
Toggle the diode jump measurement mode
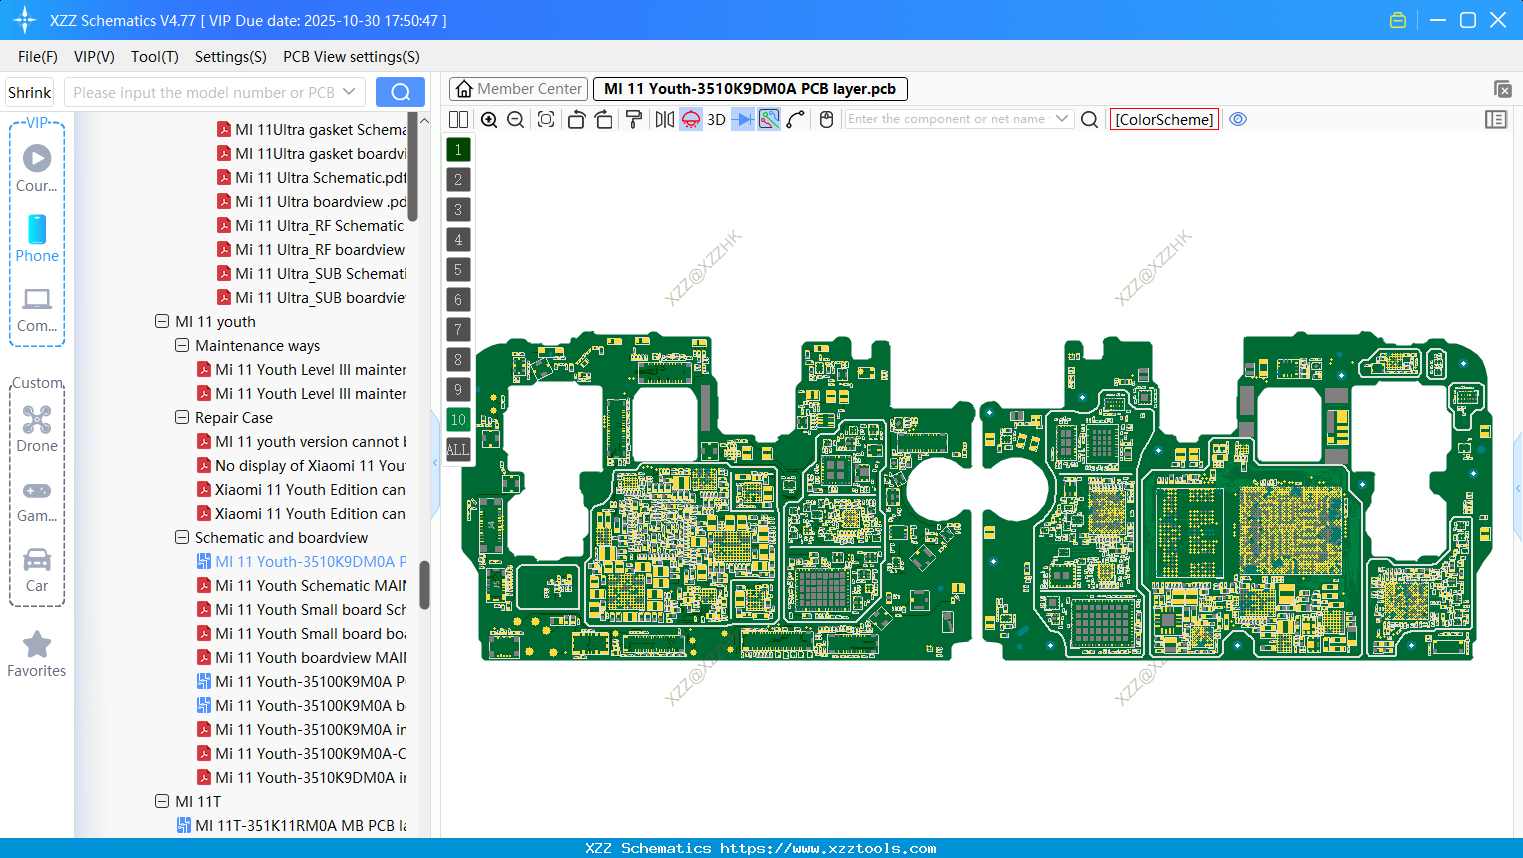point(740,119)
